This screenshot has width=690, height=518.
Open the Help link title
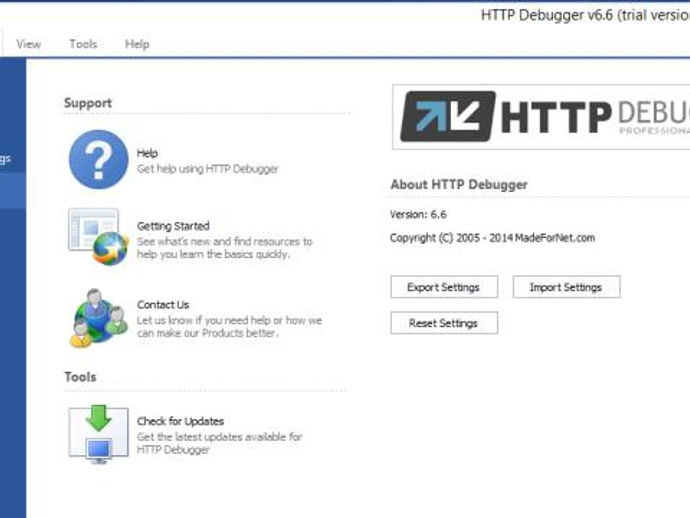[147, 153]
